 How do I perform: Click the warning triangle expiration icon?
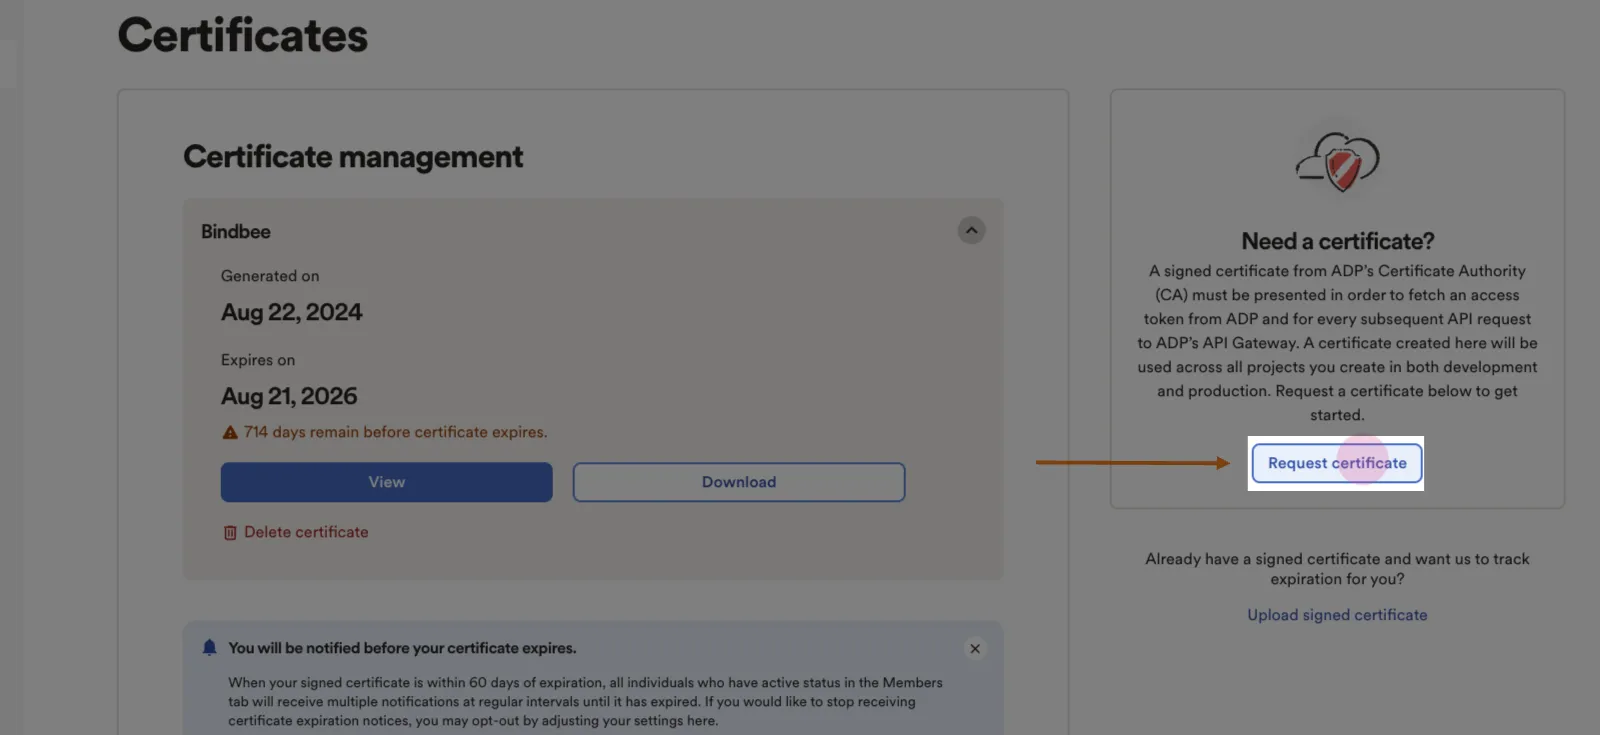coord(230,432)
